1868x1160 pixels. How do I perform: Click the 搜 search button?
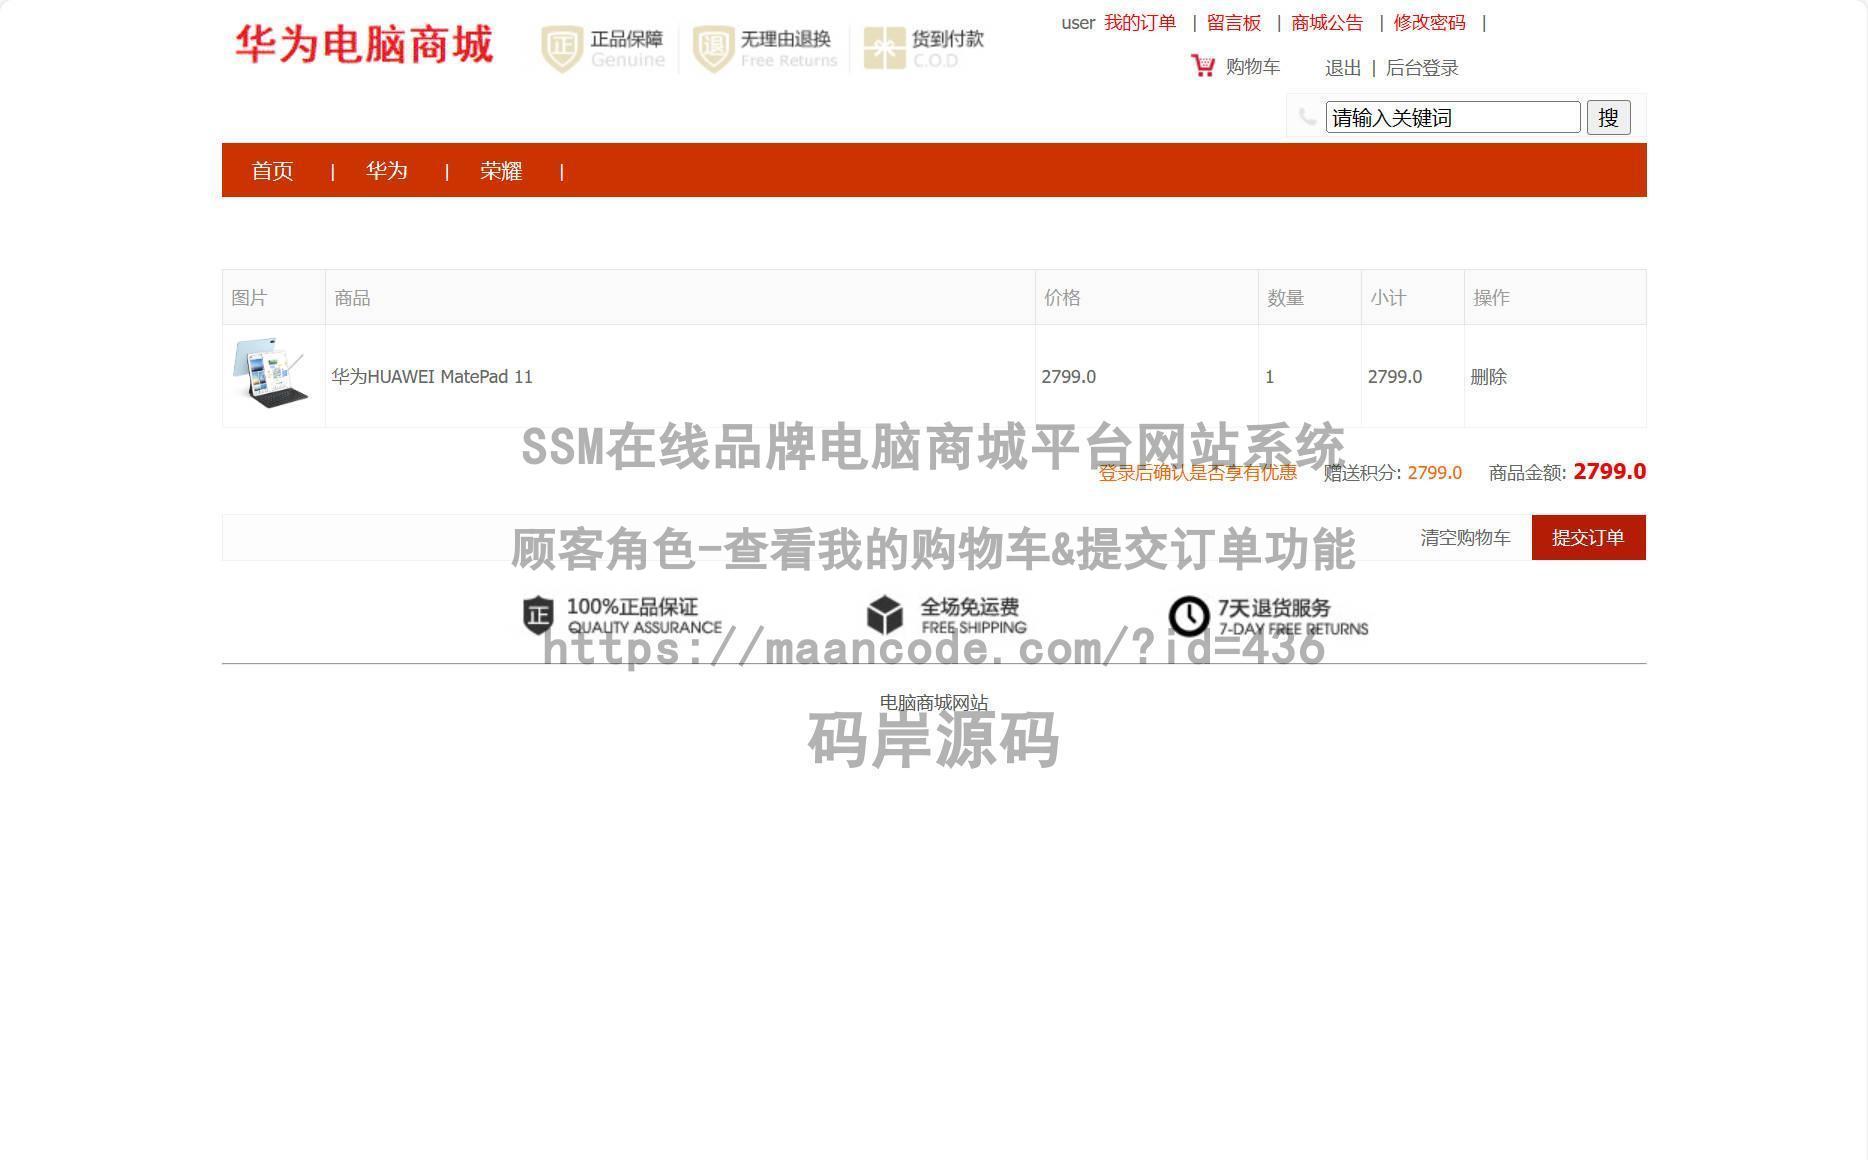(1608, 117)
